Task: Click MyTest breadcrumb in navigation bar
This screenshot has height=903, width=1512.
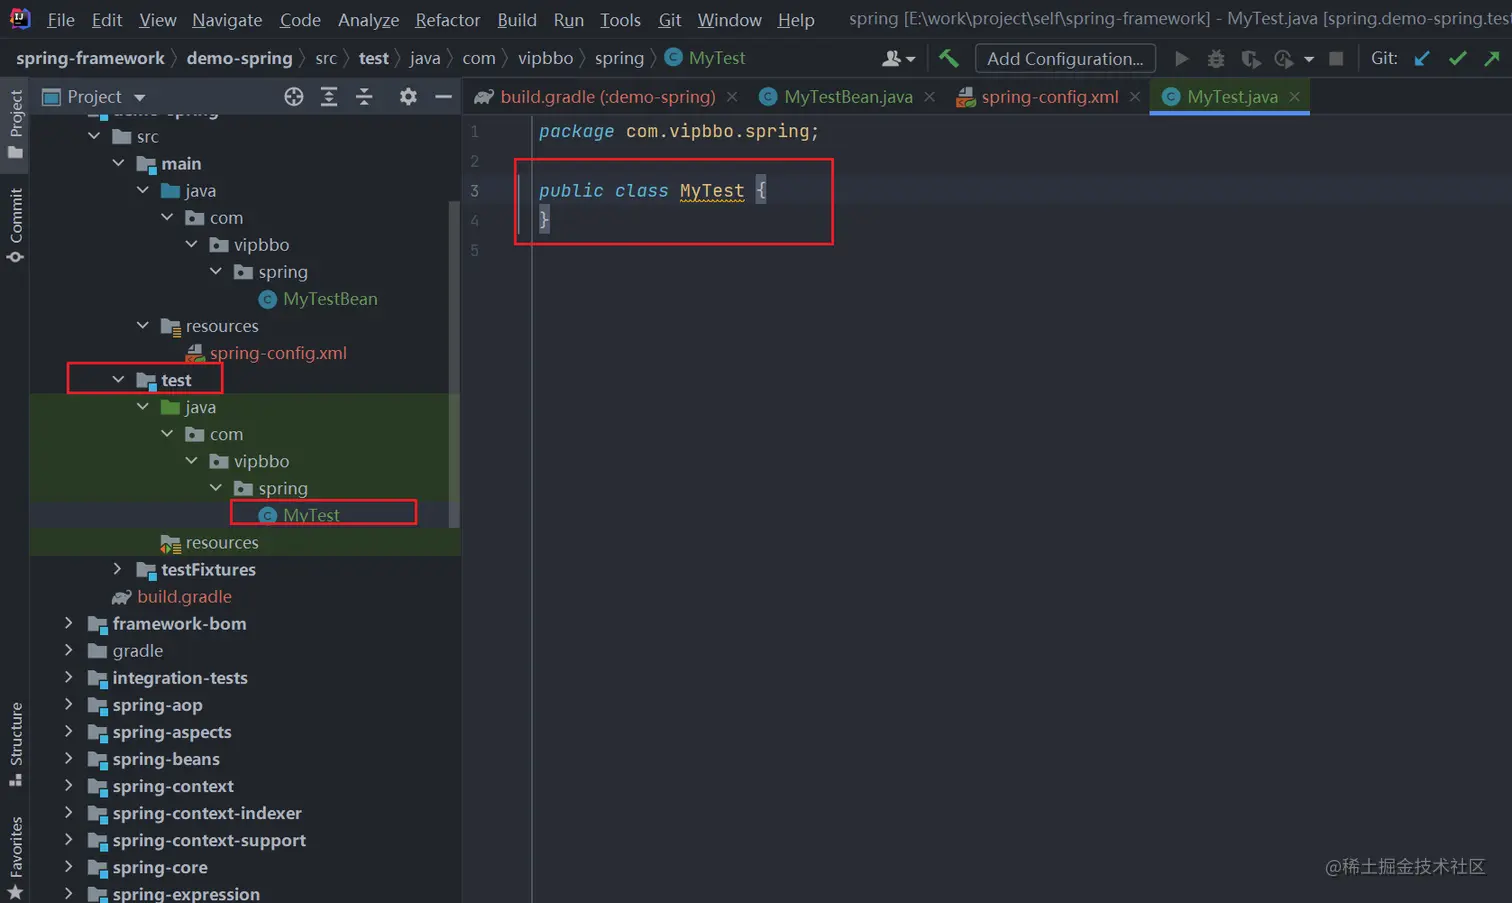Action: tap(706, 58)
